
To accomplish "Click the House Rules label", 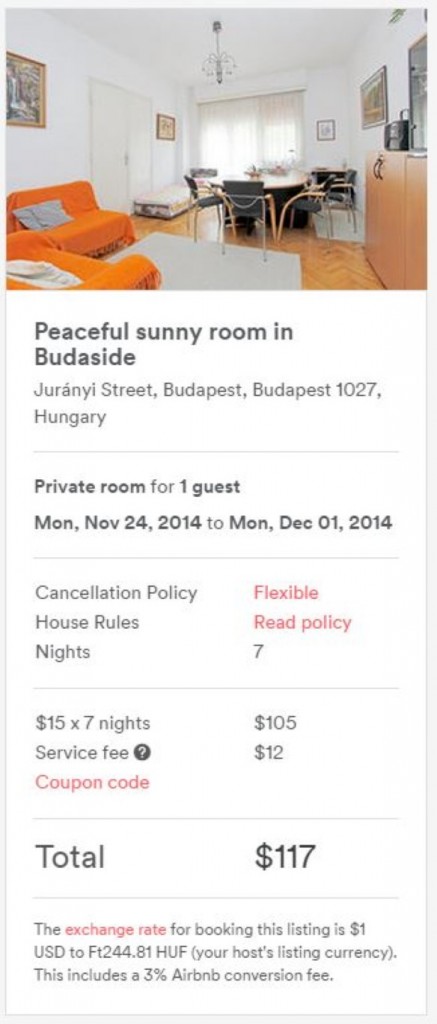I will pyautogui.click(x=87, y=622).
